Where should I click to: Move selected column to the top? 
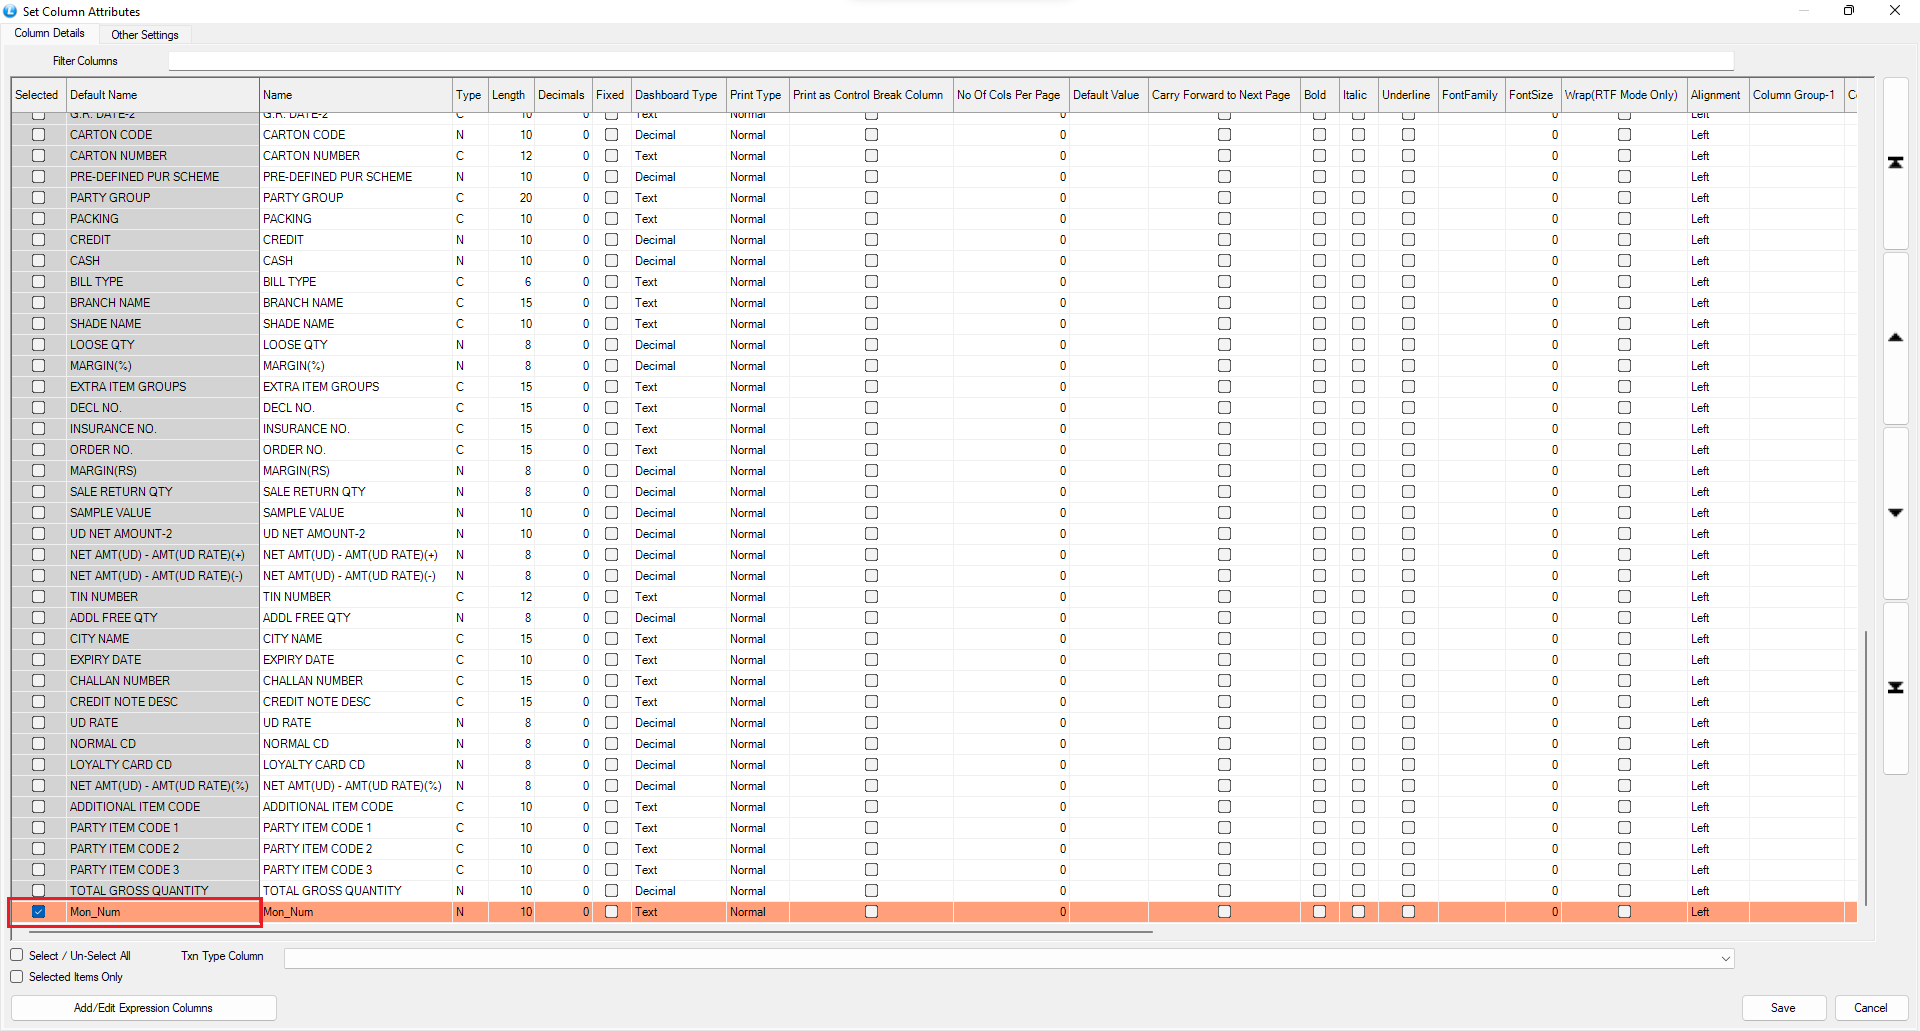tap(1895, 163)
